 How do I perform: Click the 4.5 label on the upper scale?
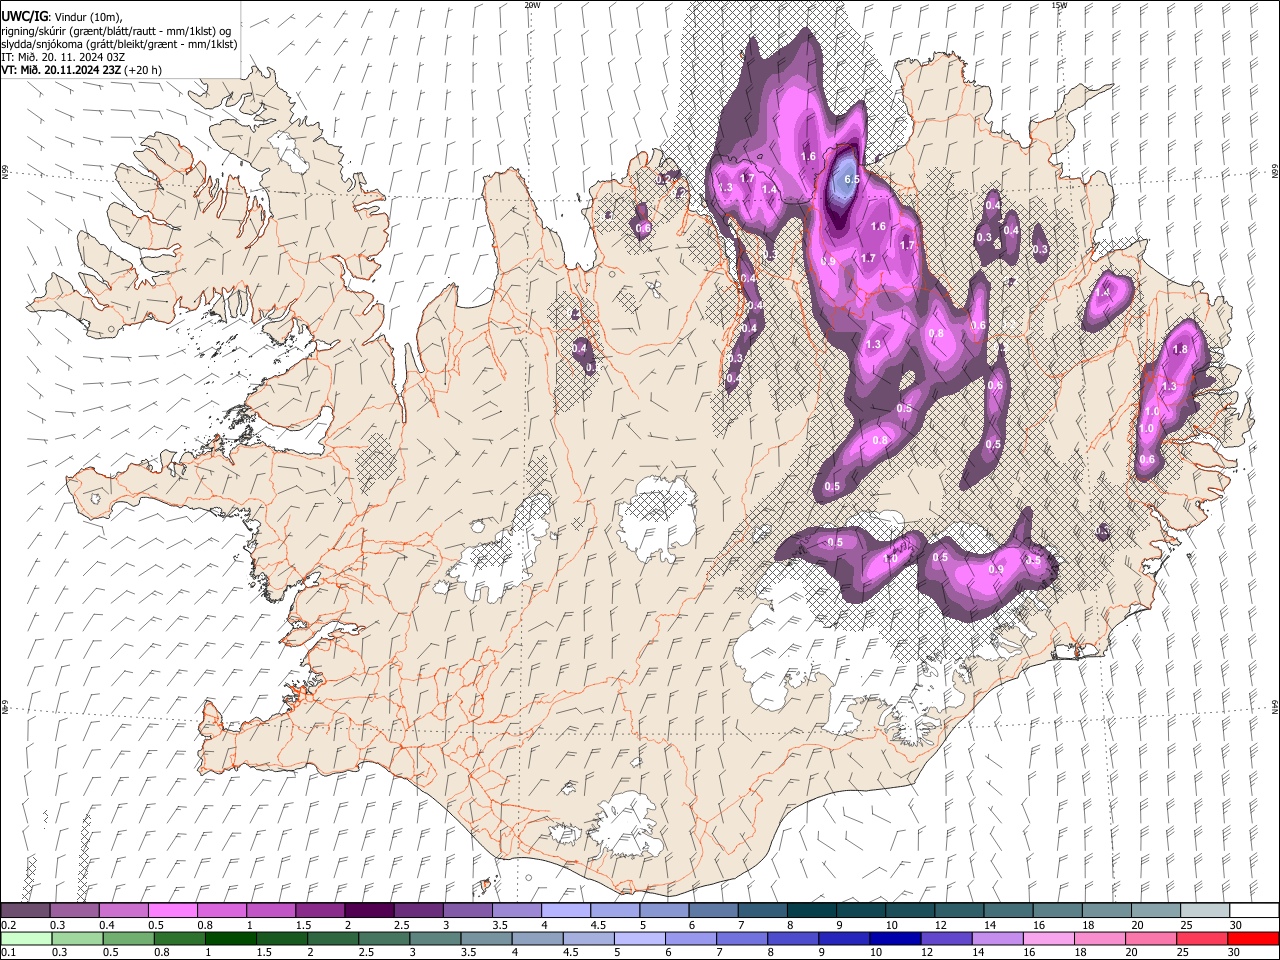pyautogui.click(x=598, y=925)
